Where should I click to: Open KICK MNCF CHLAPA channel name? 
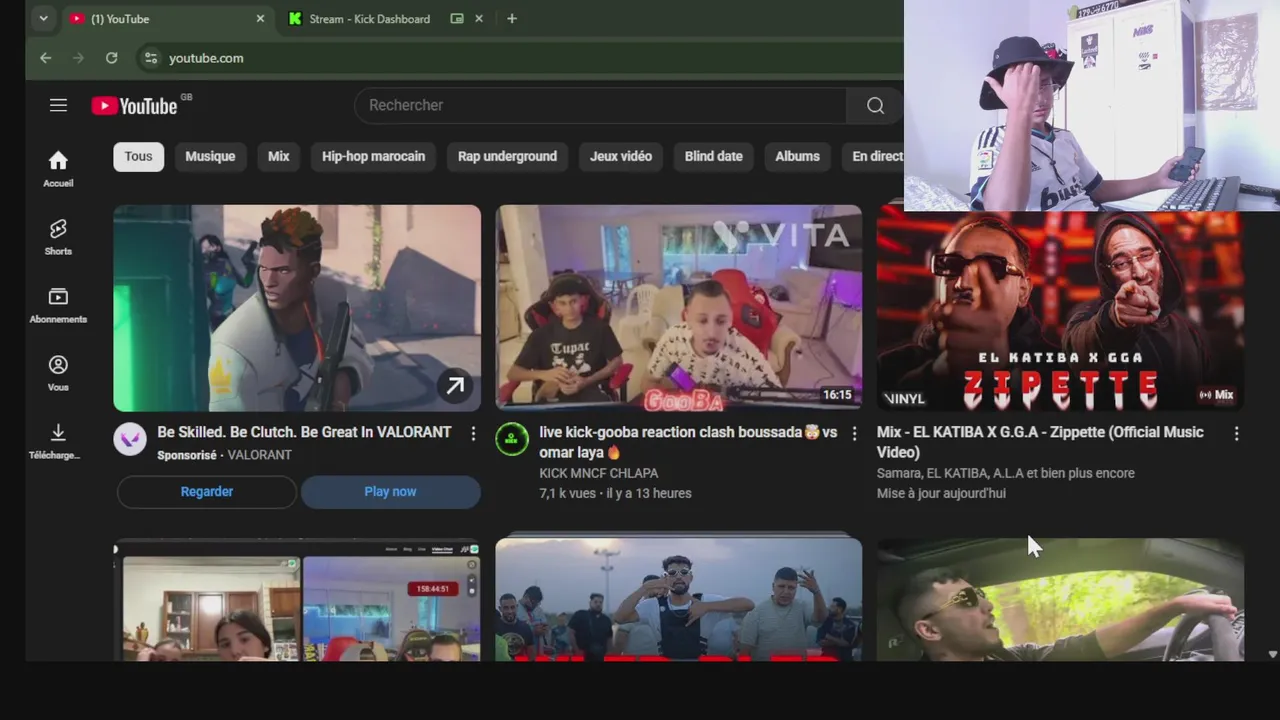[x=599, y=473]
